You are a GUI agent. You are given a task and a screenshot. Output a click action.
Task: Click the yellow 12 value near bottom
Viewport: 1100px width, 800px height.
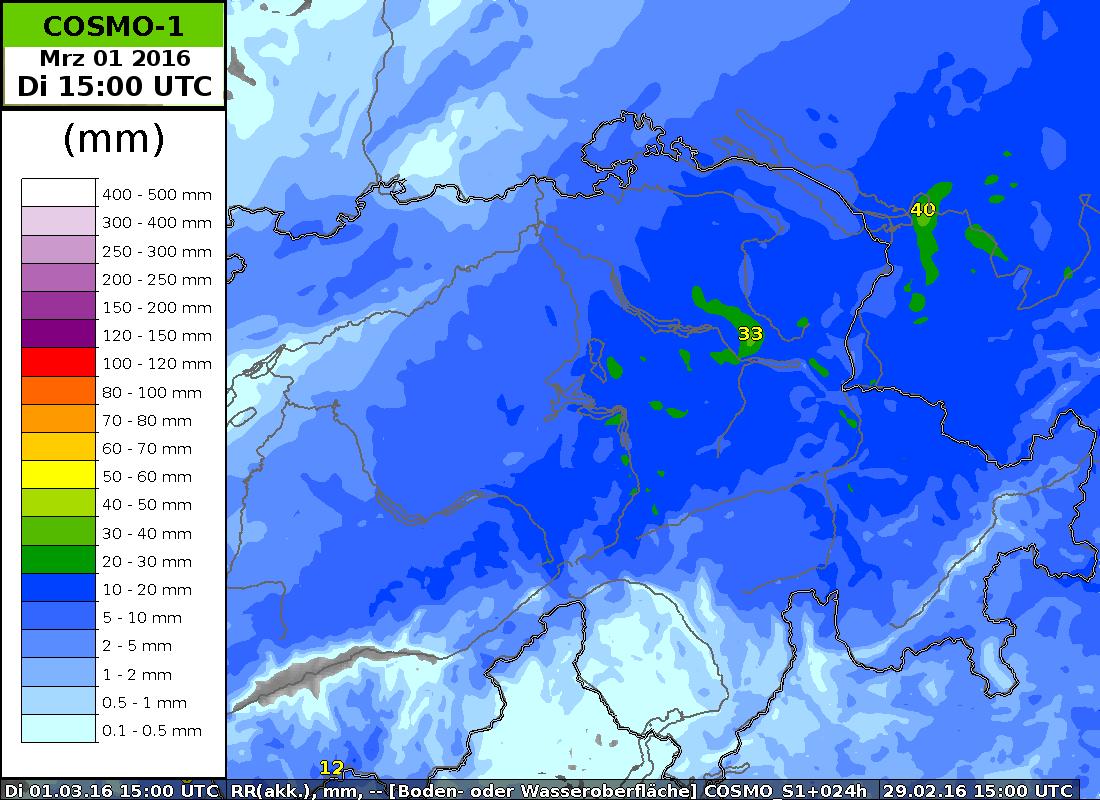(x=331, y=768)
